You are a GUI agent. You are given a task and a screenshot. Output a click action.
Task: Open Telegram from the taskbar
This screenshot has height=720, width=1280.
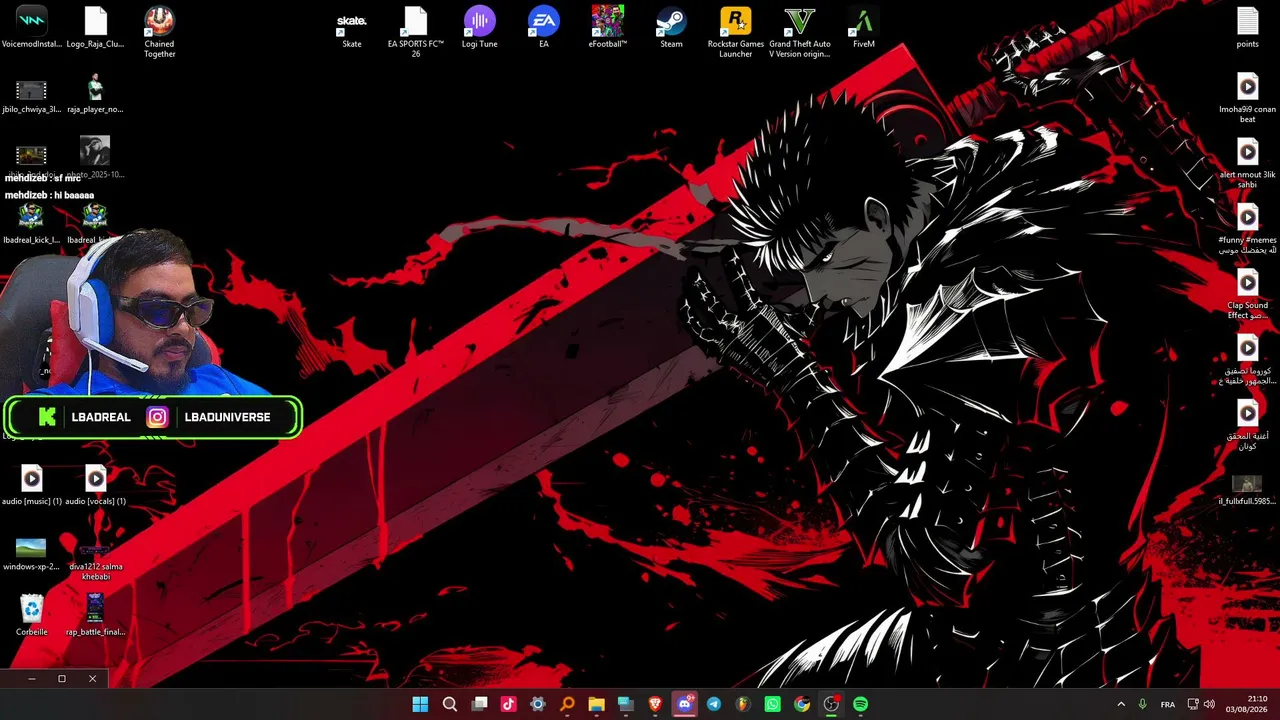tap(714, 704)
